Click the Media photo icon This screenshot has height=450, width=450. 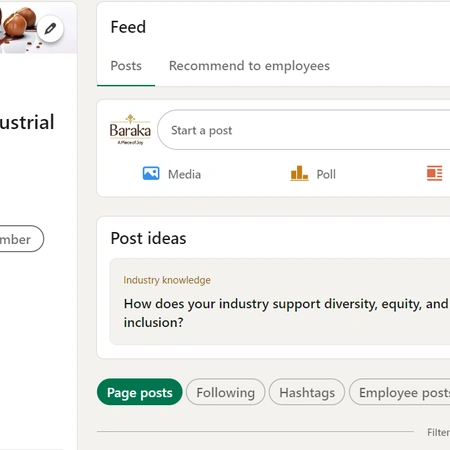point(151,173)
